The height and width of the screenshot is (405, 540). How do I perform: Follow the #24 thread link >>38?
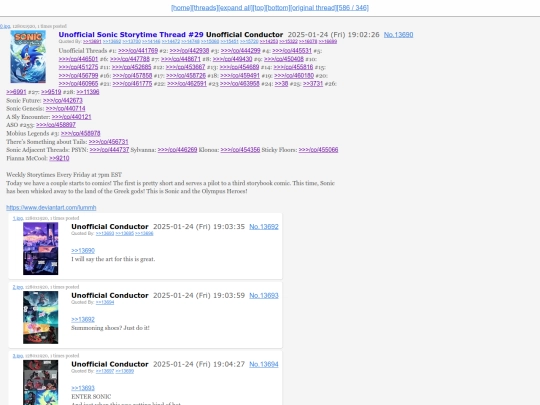(x=281, y=84)
